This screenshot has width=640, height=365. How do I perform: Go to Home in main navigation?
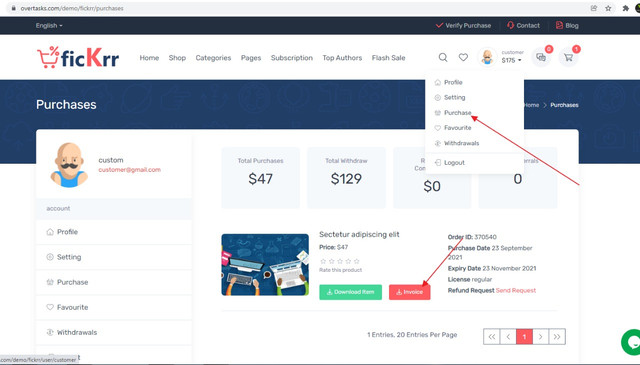tap(149, 58)
